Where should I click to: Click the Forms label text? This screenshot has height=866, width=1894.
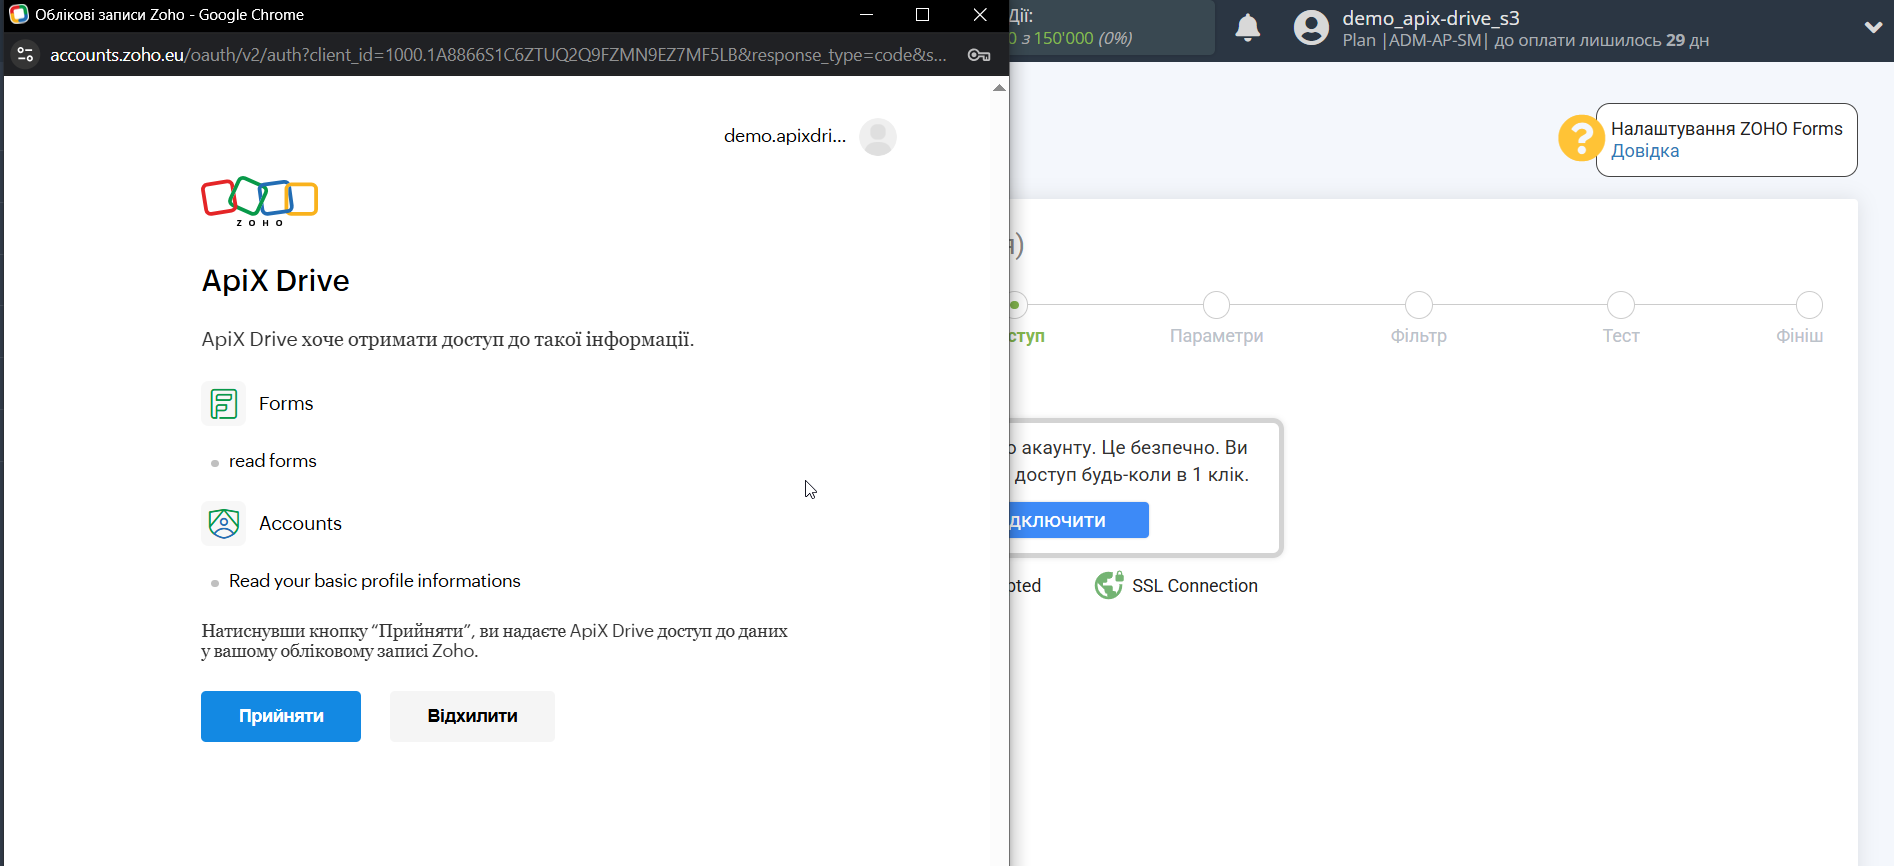tap(286, 404)
